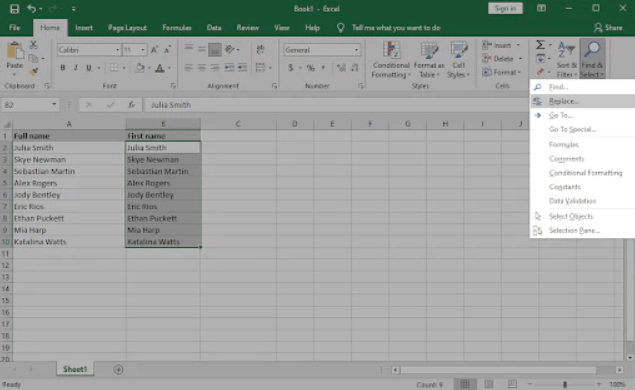Viewport: 635px width, 390px height.
Task: Click the Merge & Center icon
Action: (260, 68)
